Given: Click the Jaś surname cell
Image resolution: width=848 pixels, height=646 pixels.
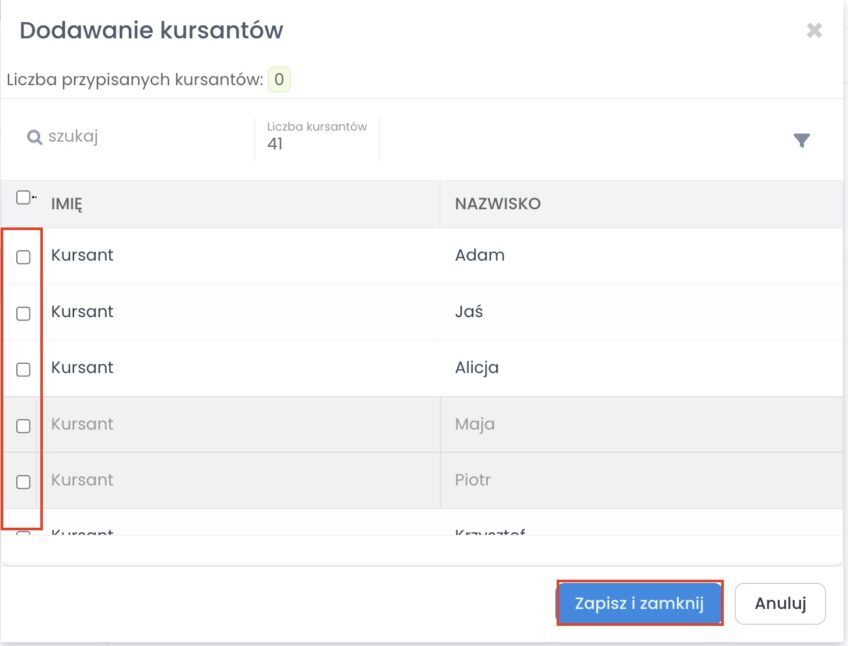Looking at the screenshot, I should [469, 311].
